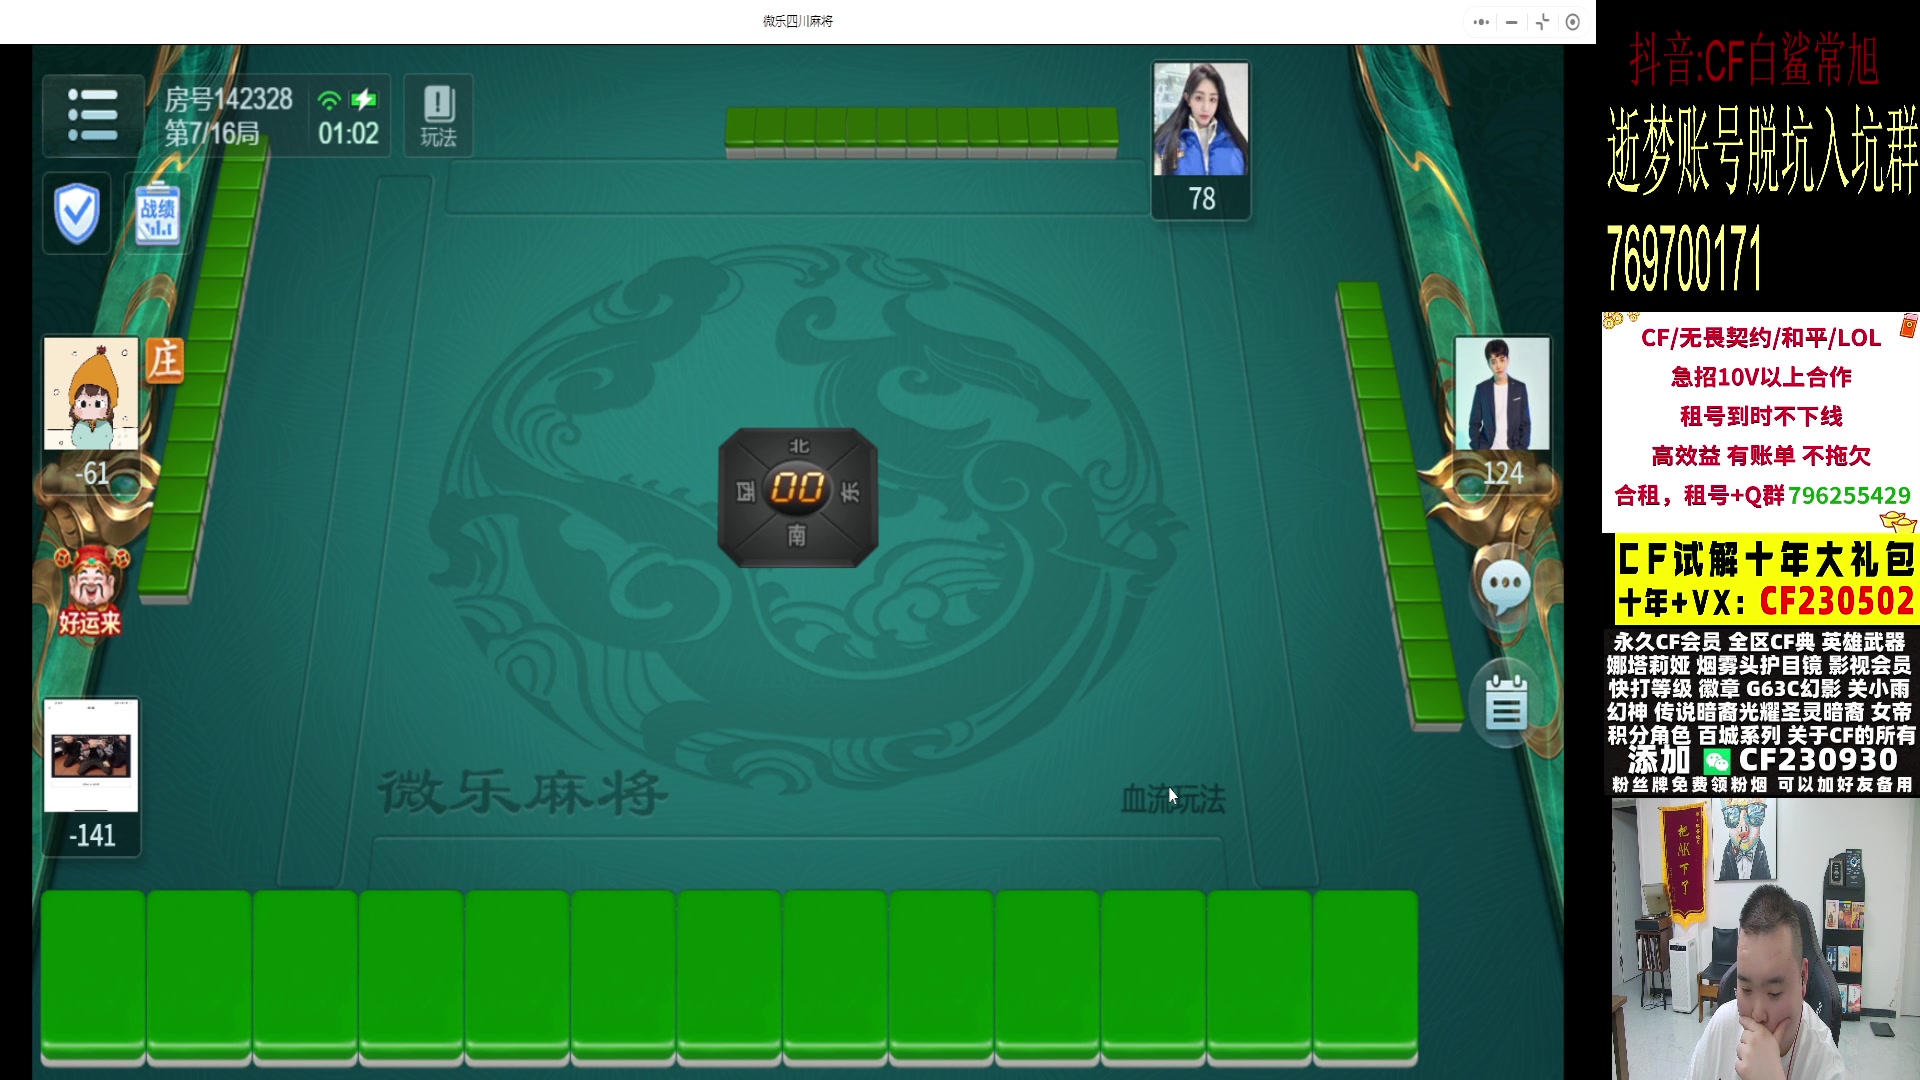Image resolution: width=1920 pixels, height=1080 pixels.
Task: Click the right player's avatar scoring 124
Action: pyautogui.click(x=1501, y=393)
